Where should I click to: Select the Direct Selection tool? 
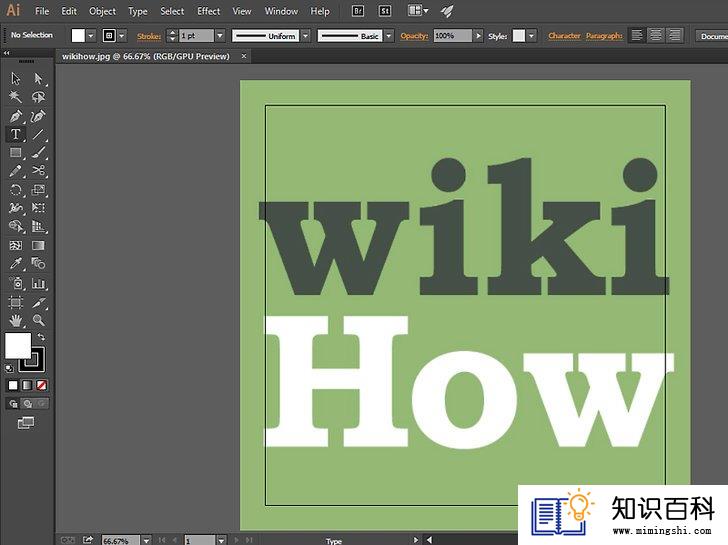click(x=39, y=78)
